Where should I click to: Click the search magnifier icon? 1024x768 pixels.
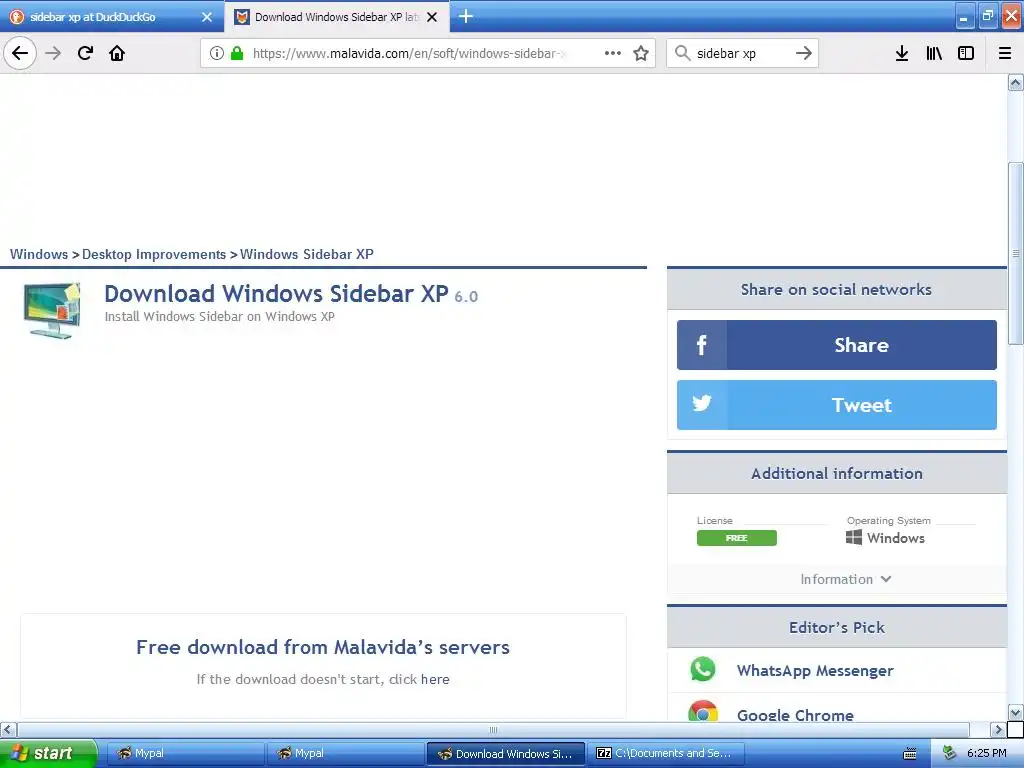682,53
